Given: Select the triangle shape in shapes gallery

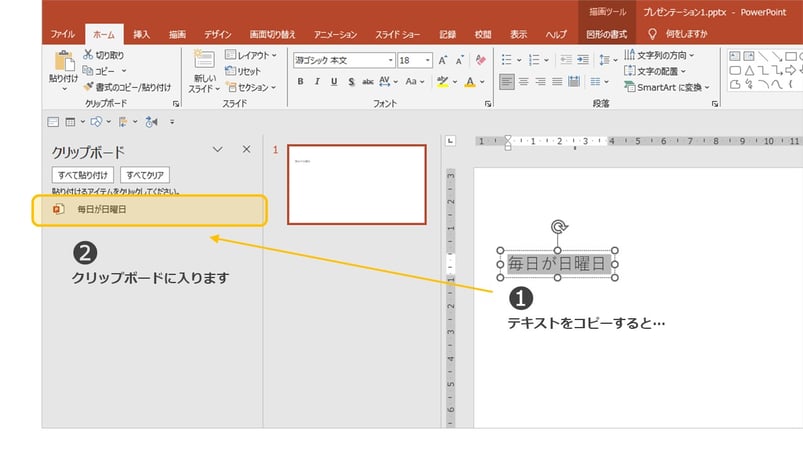Looking at the screenshot, I should [x=749, y=70].
